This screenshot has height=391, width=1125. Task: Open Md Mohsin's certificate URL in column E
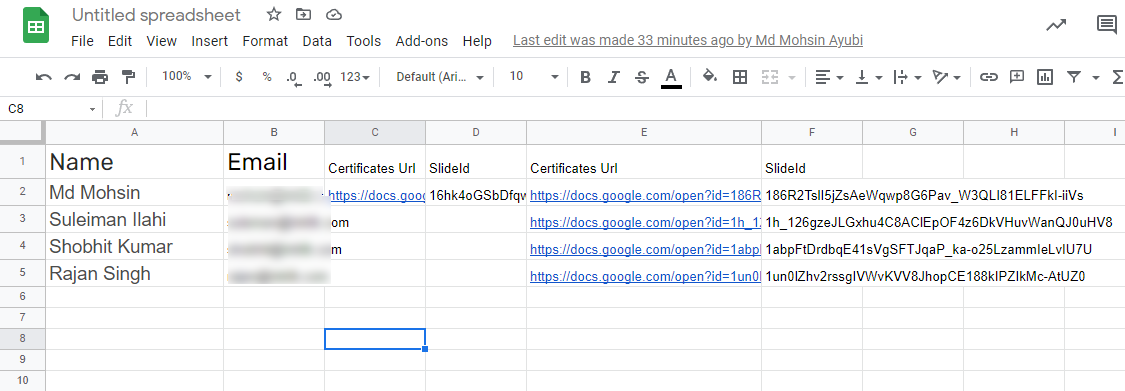coord(644,196)
